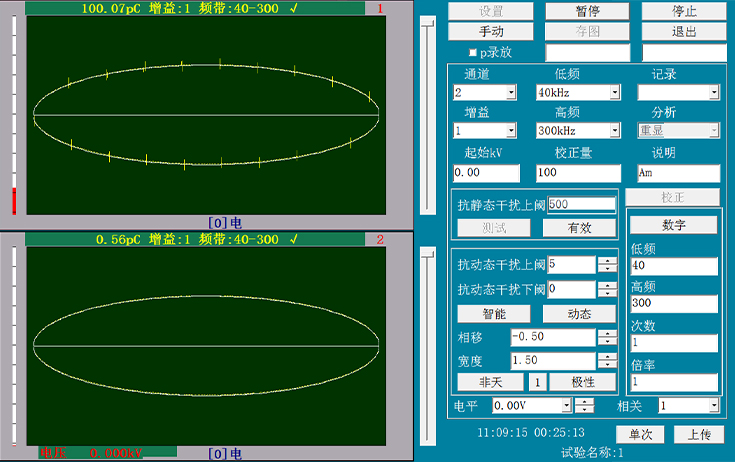Viewport: 735px width, 462px height.
Task: Select the 智能 smart mode button
Action: (493, 314)
